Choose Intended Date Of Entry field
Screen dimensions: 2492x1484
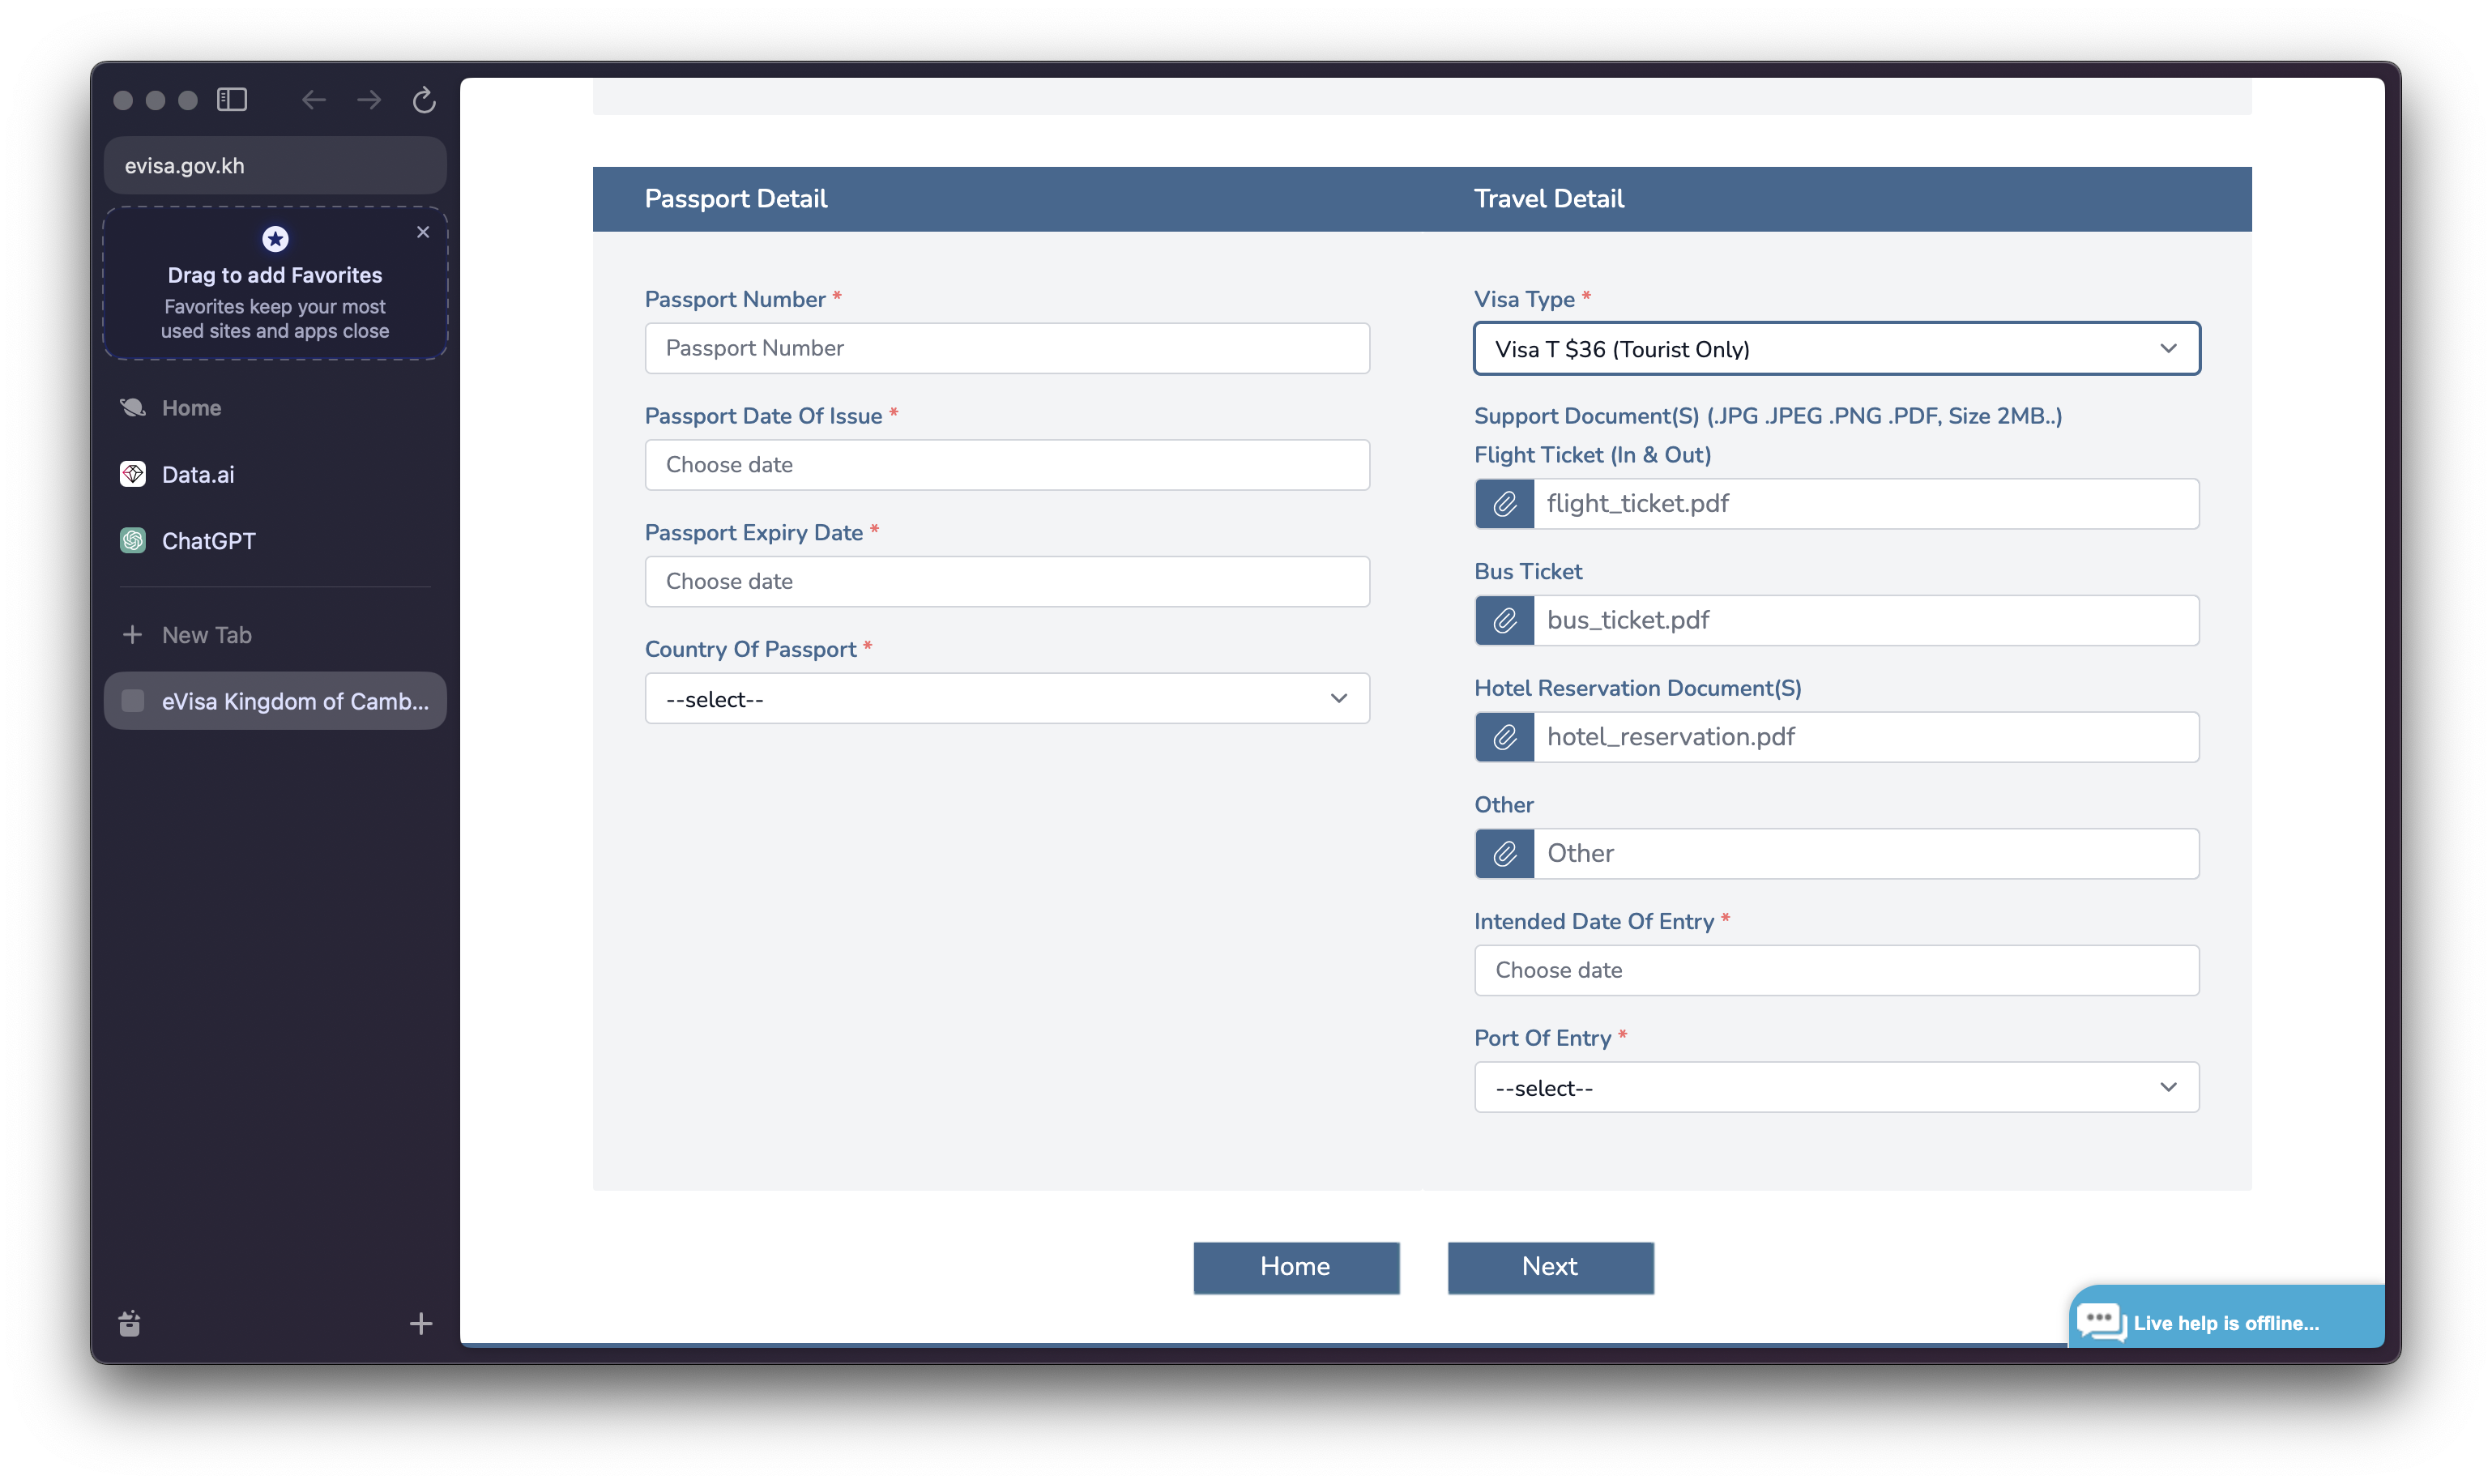(x=1836, y=970)
